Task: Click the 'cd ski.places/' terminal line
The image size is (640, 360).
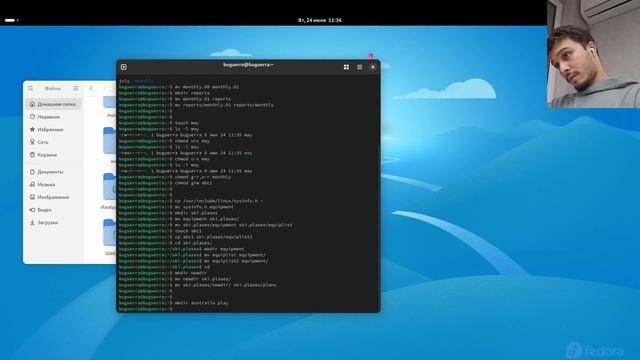Action: (165, 243)
